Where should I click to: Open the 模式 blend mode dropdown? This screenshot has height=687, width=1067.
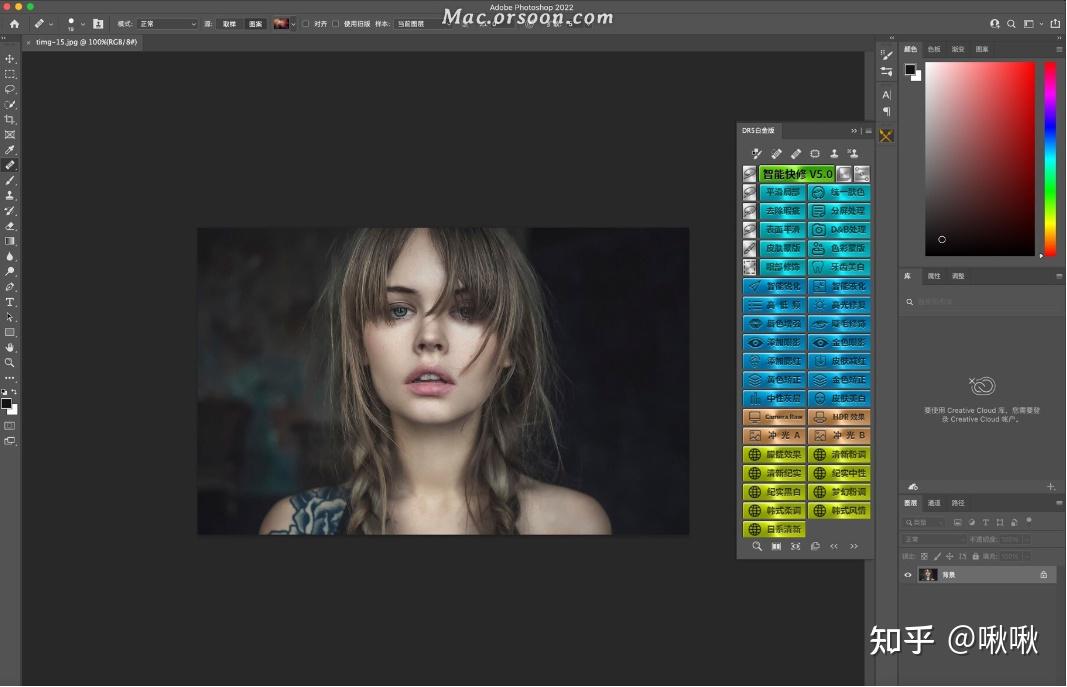pyautogui.click(x=166, y=23)
